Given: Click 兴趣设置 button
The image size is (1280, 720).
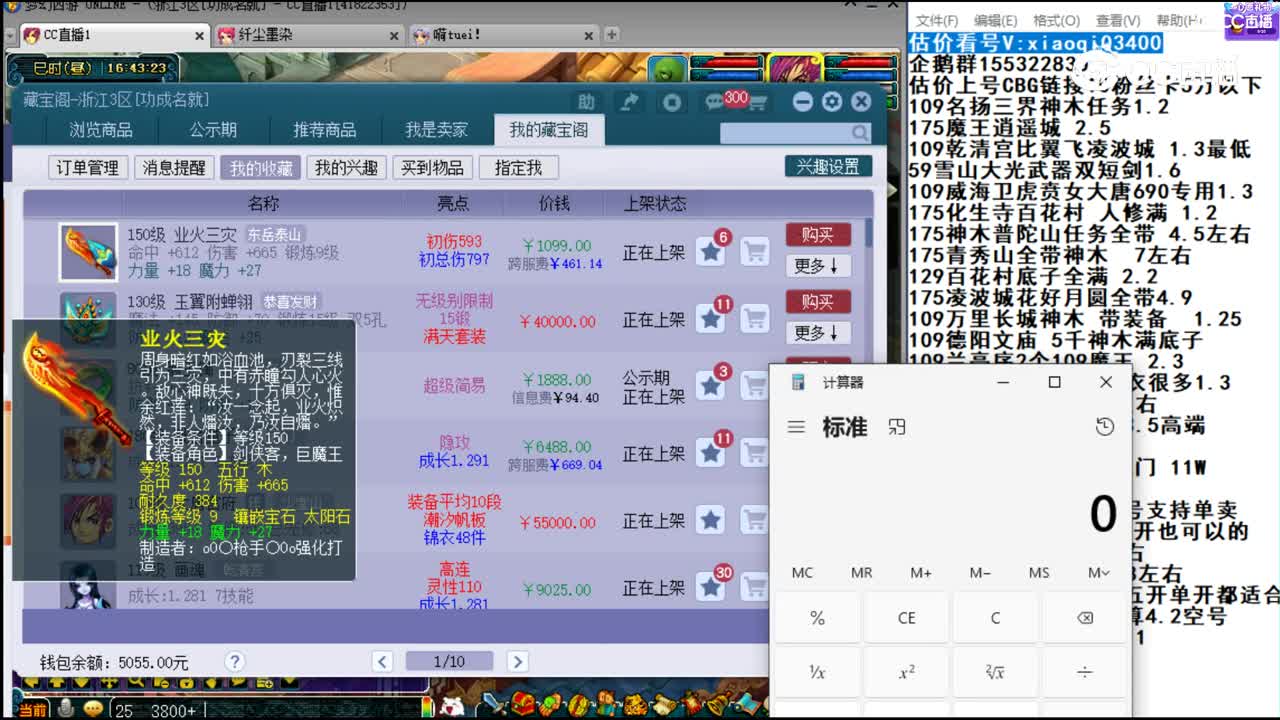Looking at the screenshot, I should tap(828, 167).
